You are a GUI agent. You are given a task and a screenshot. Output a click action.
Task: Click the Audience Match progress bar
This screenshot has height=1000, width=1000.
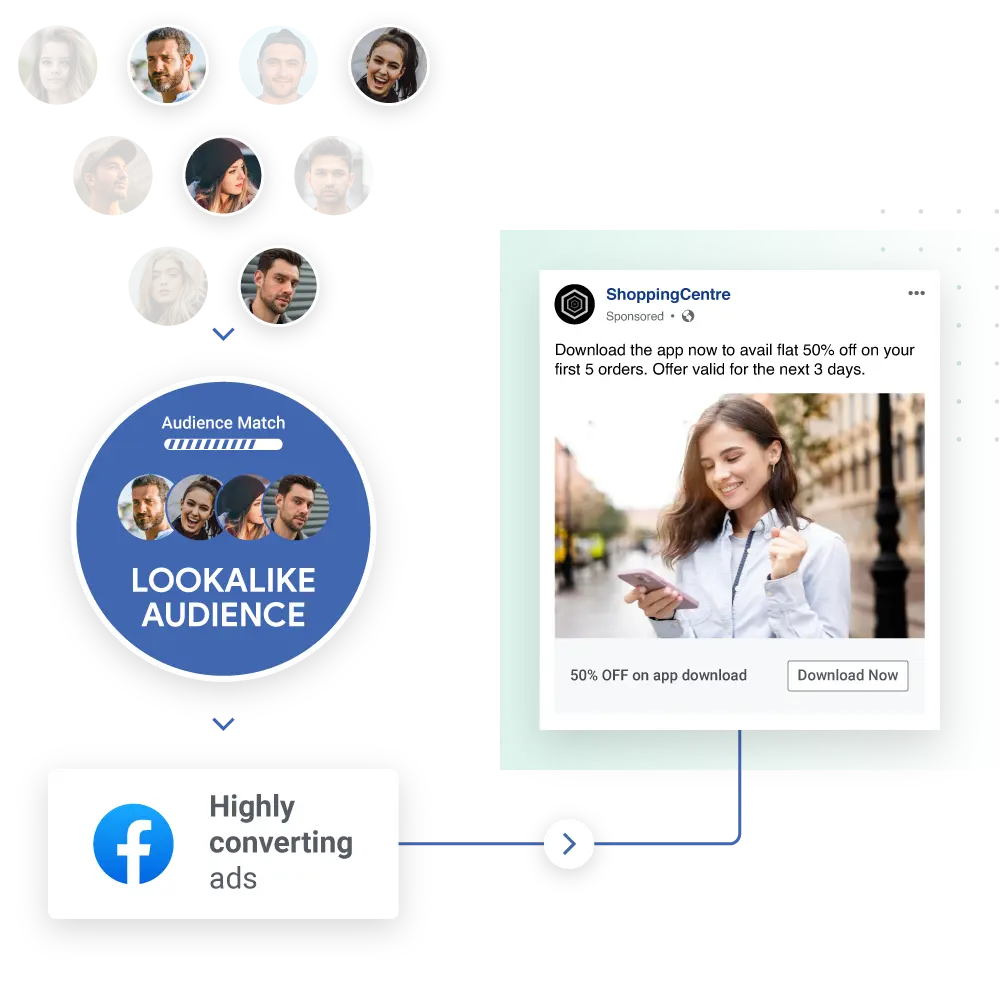[x=223, y=444]
